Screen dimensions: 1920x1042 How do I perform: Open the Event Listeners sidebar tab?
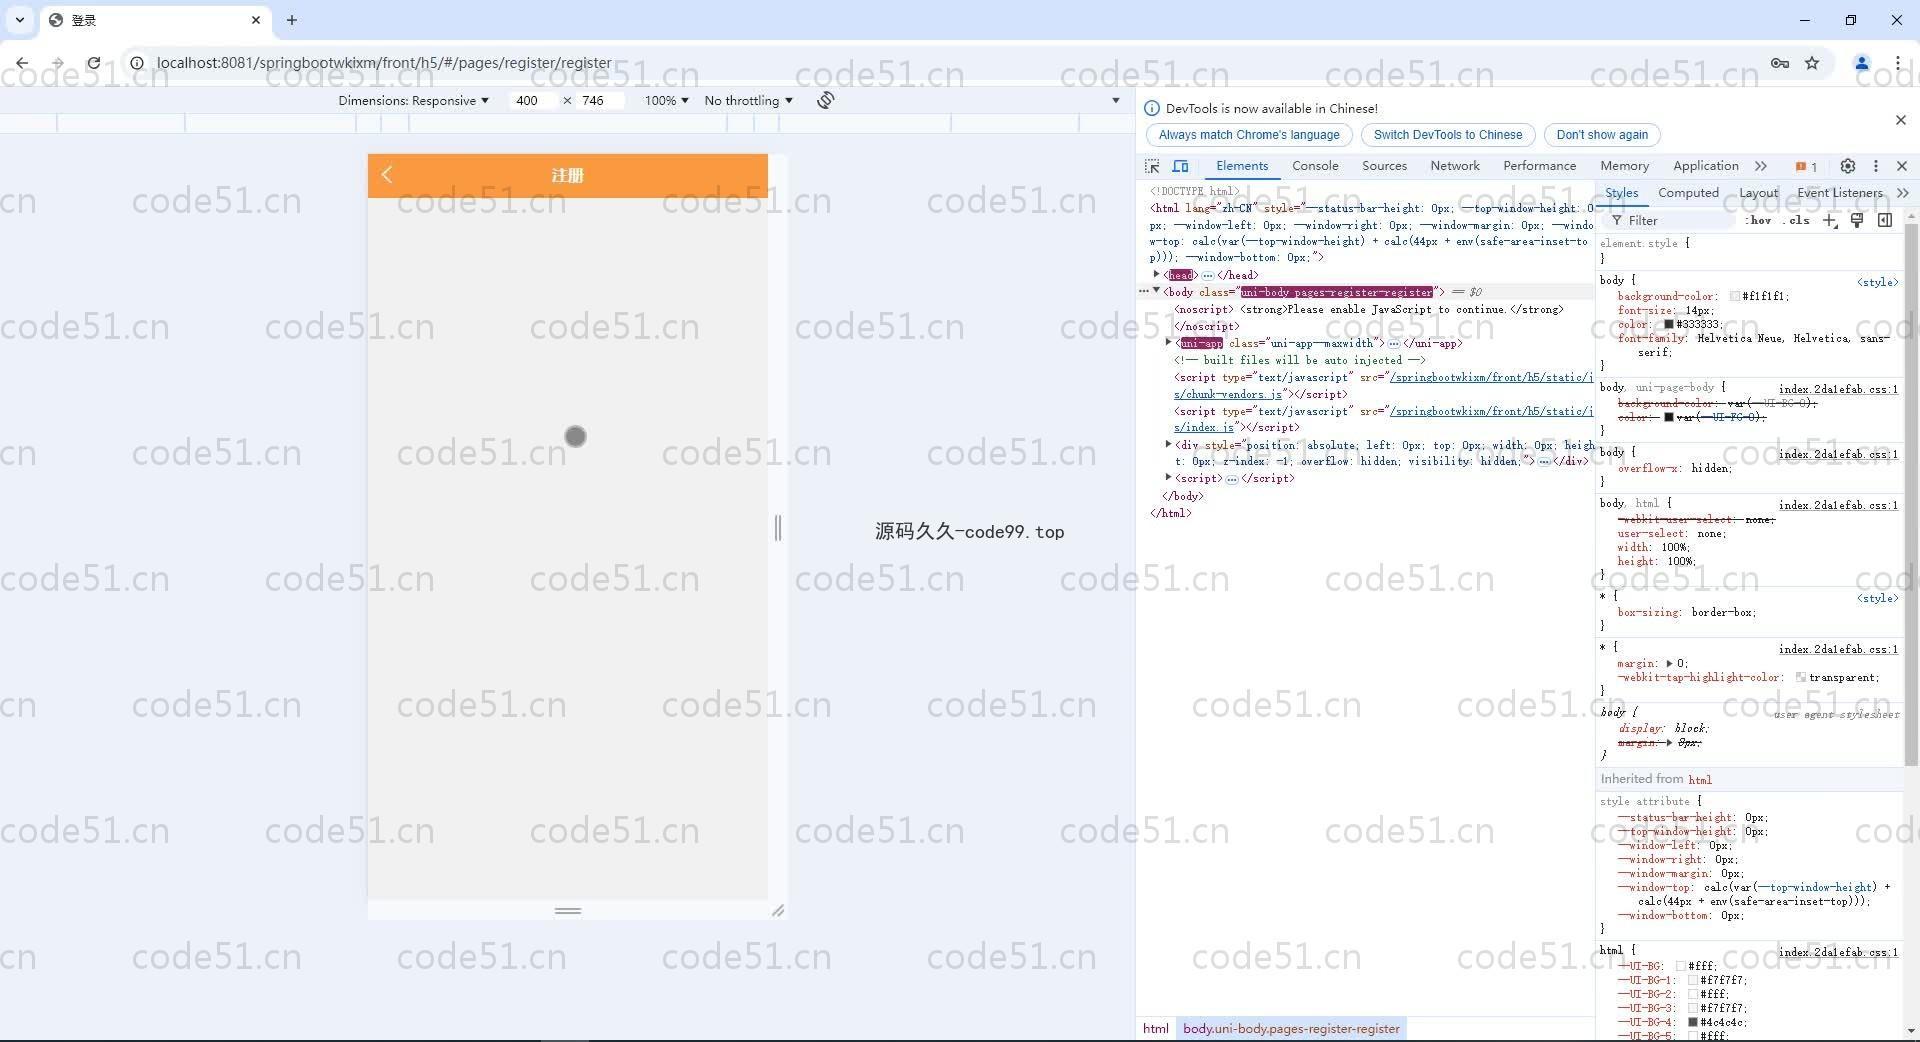(x=1839, y=193)
